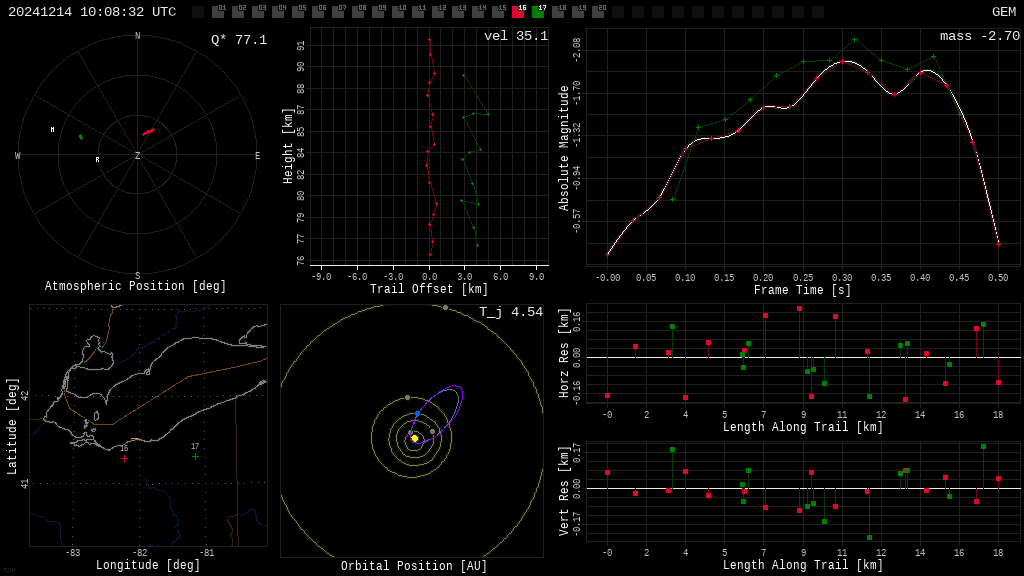Viewport: 1024px width, 576px height.
Task: Click the N compass label on sky plot
Action: tap(137, 36)
